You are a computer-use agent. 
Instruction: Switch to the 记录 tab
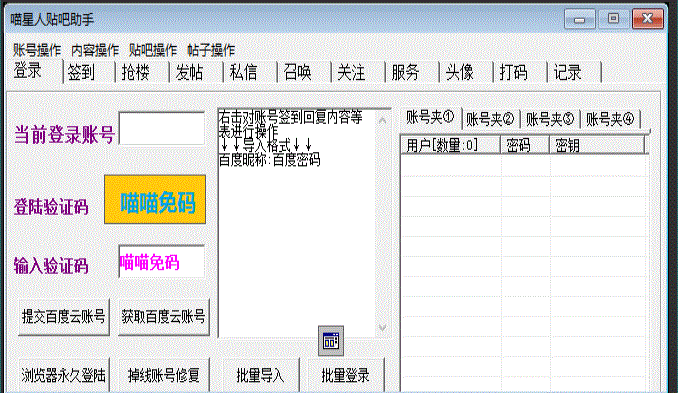click(x=575, y=72)
